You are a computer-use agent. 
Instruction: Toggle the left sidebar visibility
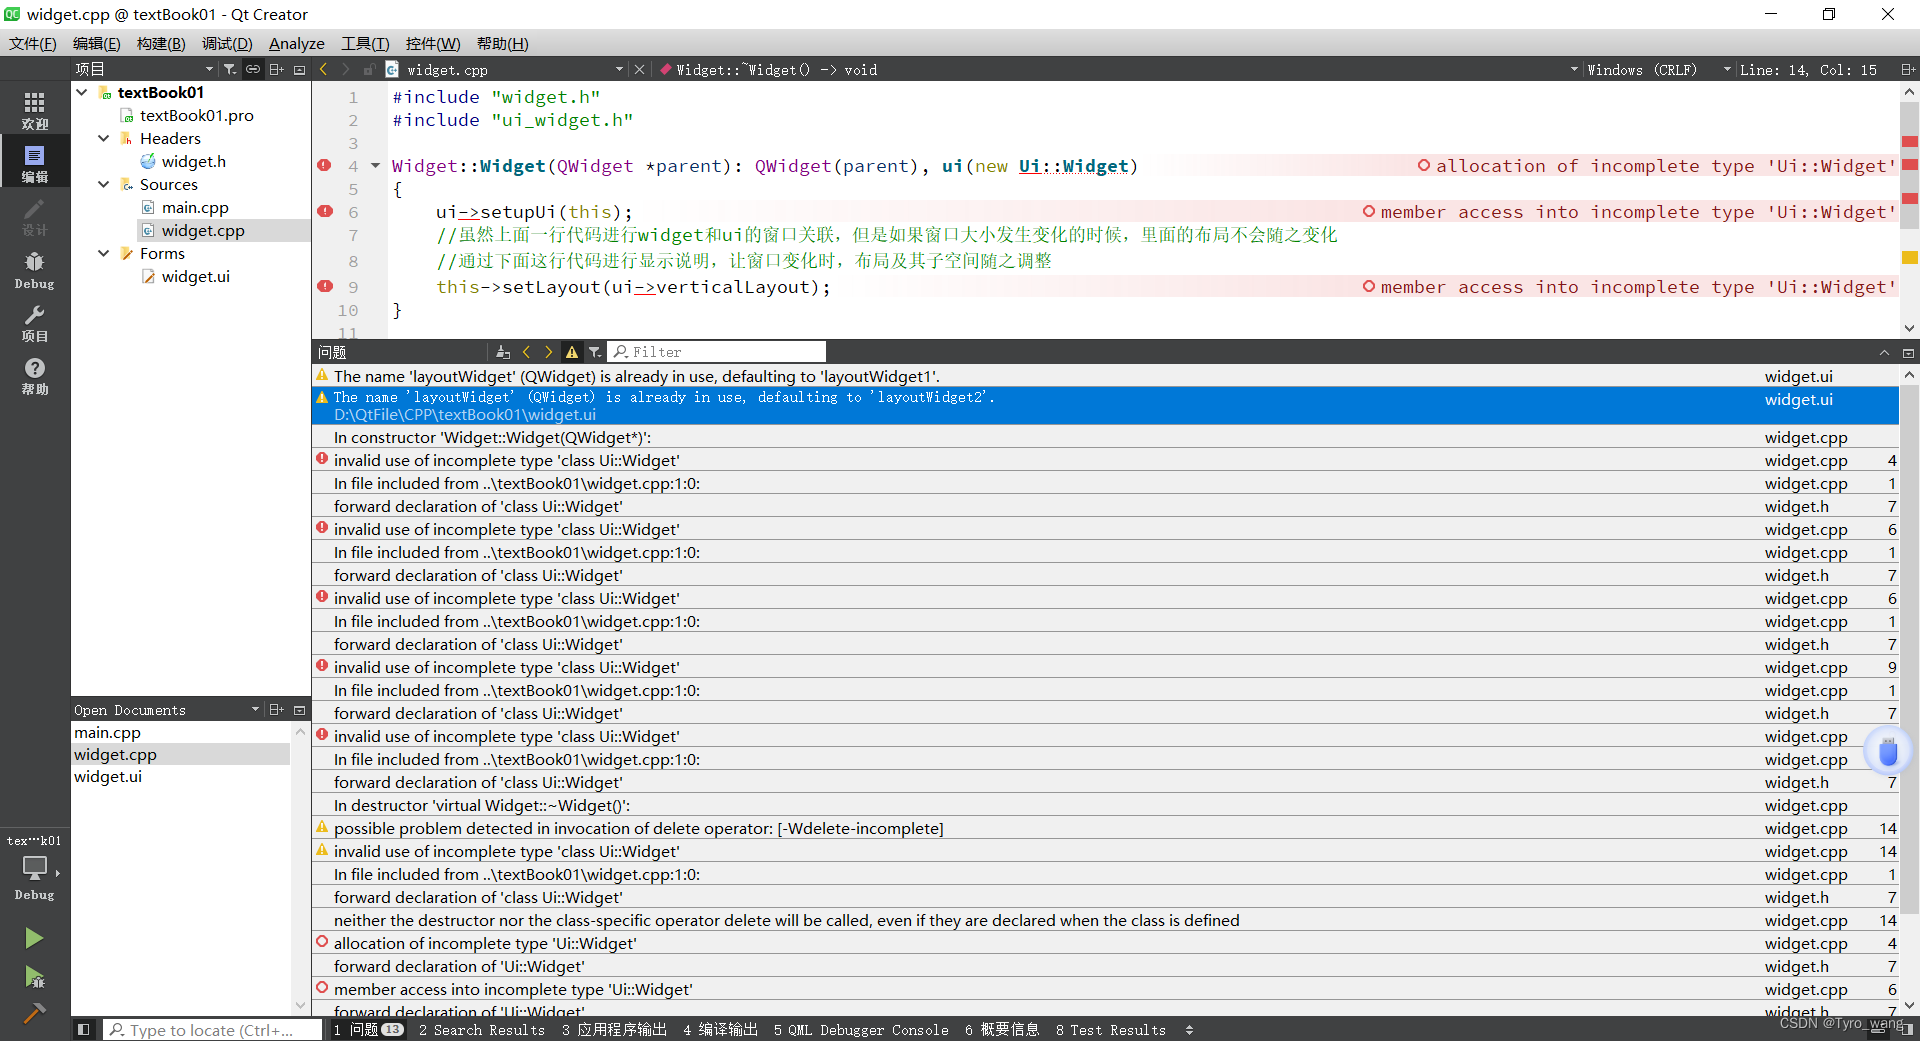pos(84,1029)
